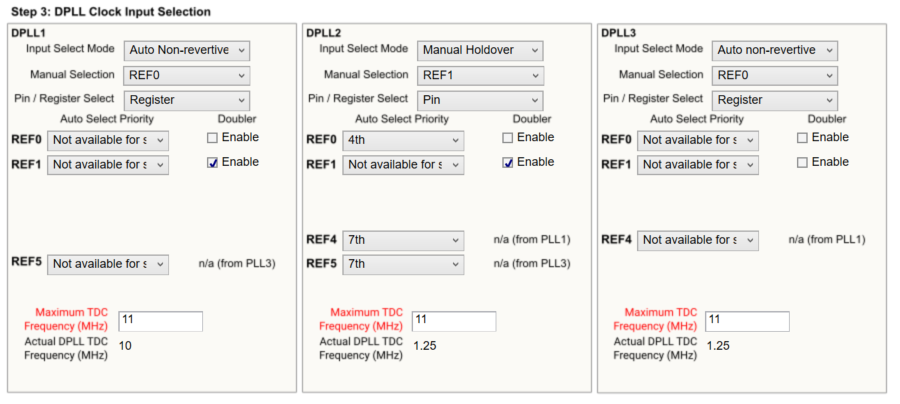Open the DPLL3 Input Select Mode dropdown
The image size is (900, 404).
(x=774, y=50)
